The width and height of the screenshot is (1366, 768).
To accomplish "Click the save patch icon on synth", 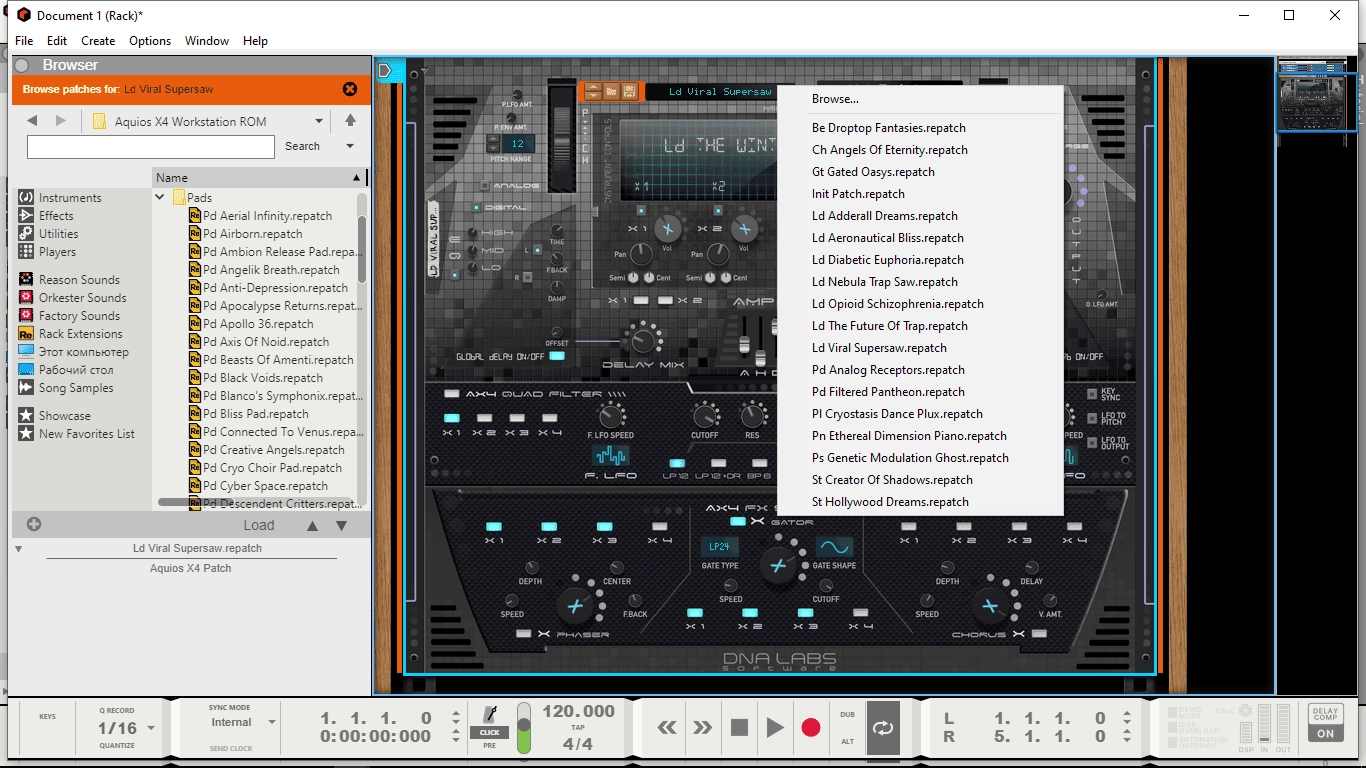I will pyautogui.click(x=629, y=91).
